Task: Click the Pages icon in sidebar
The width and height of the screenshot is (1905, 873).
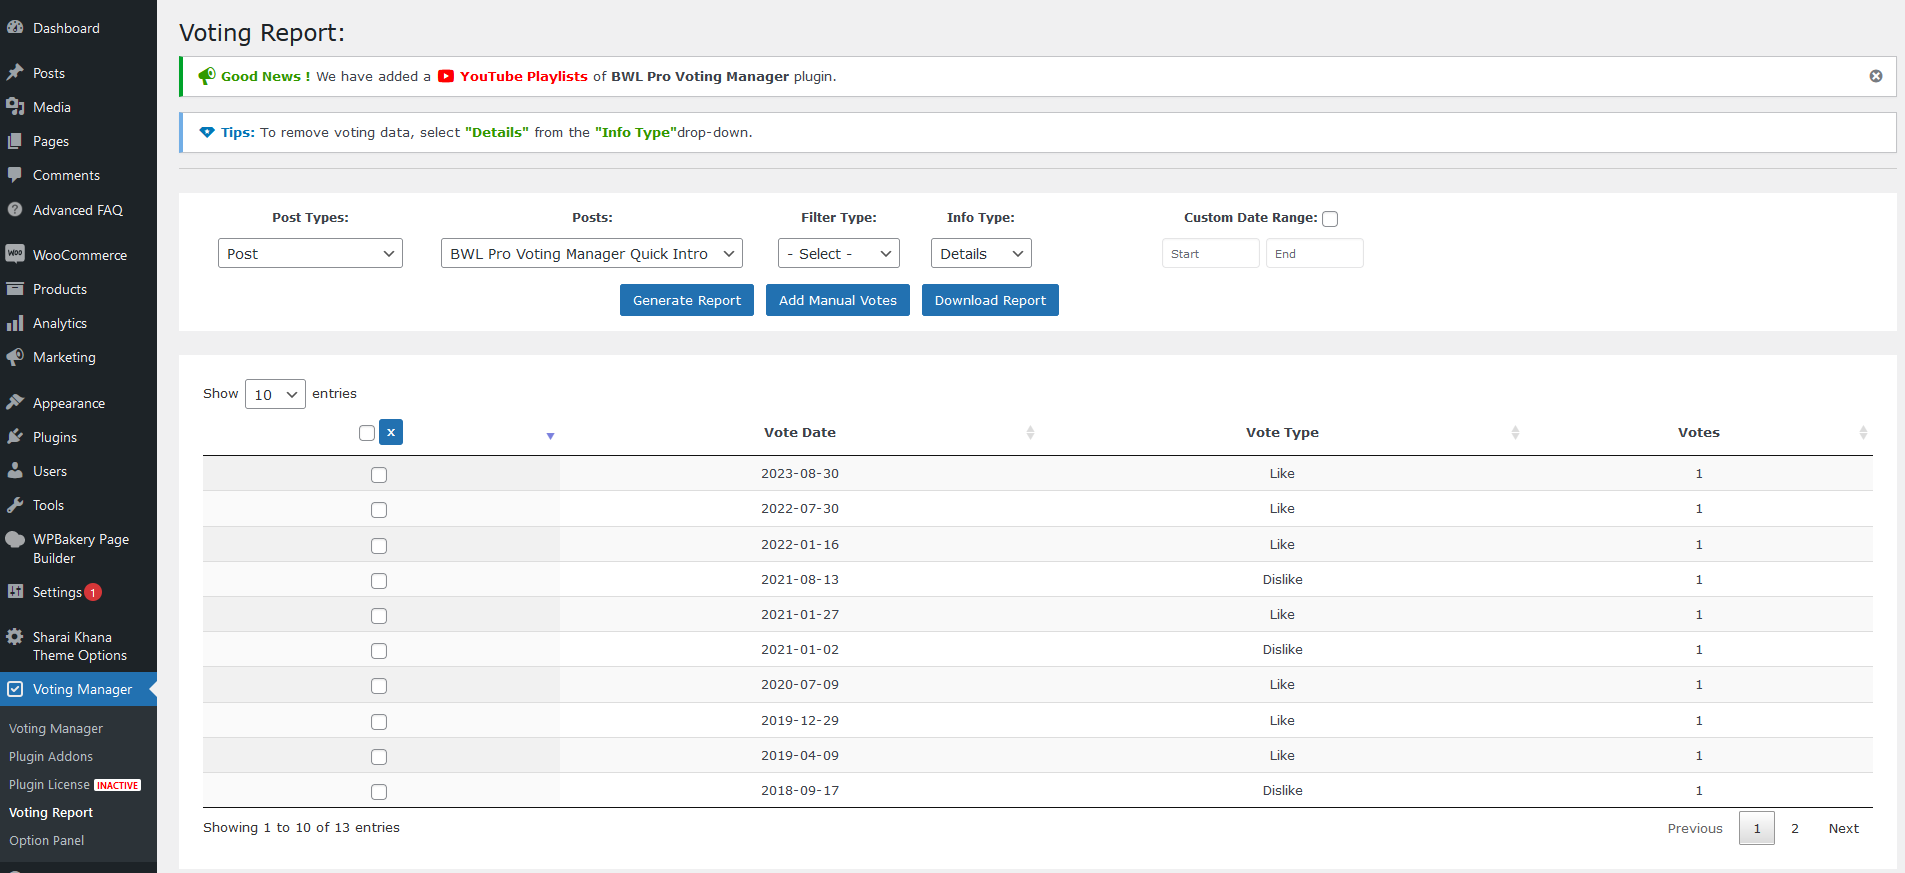Action: 15,141
